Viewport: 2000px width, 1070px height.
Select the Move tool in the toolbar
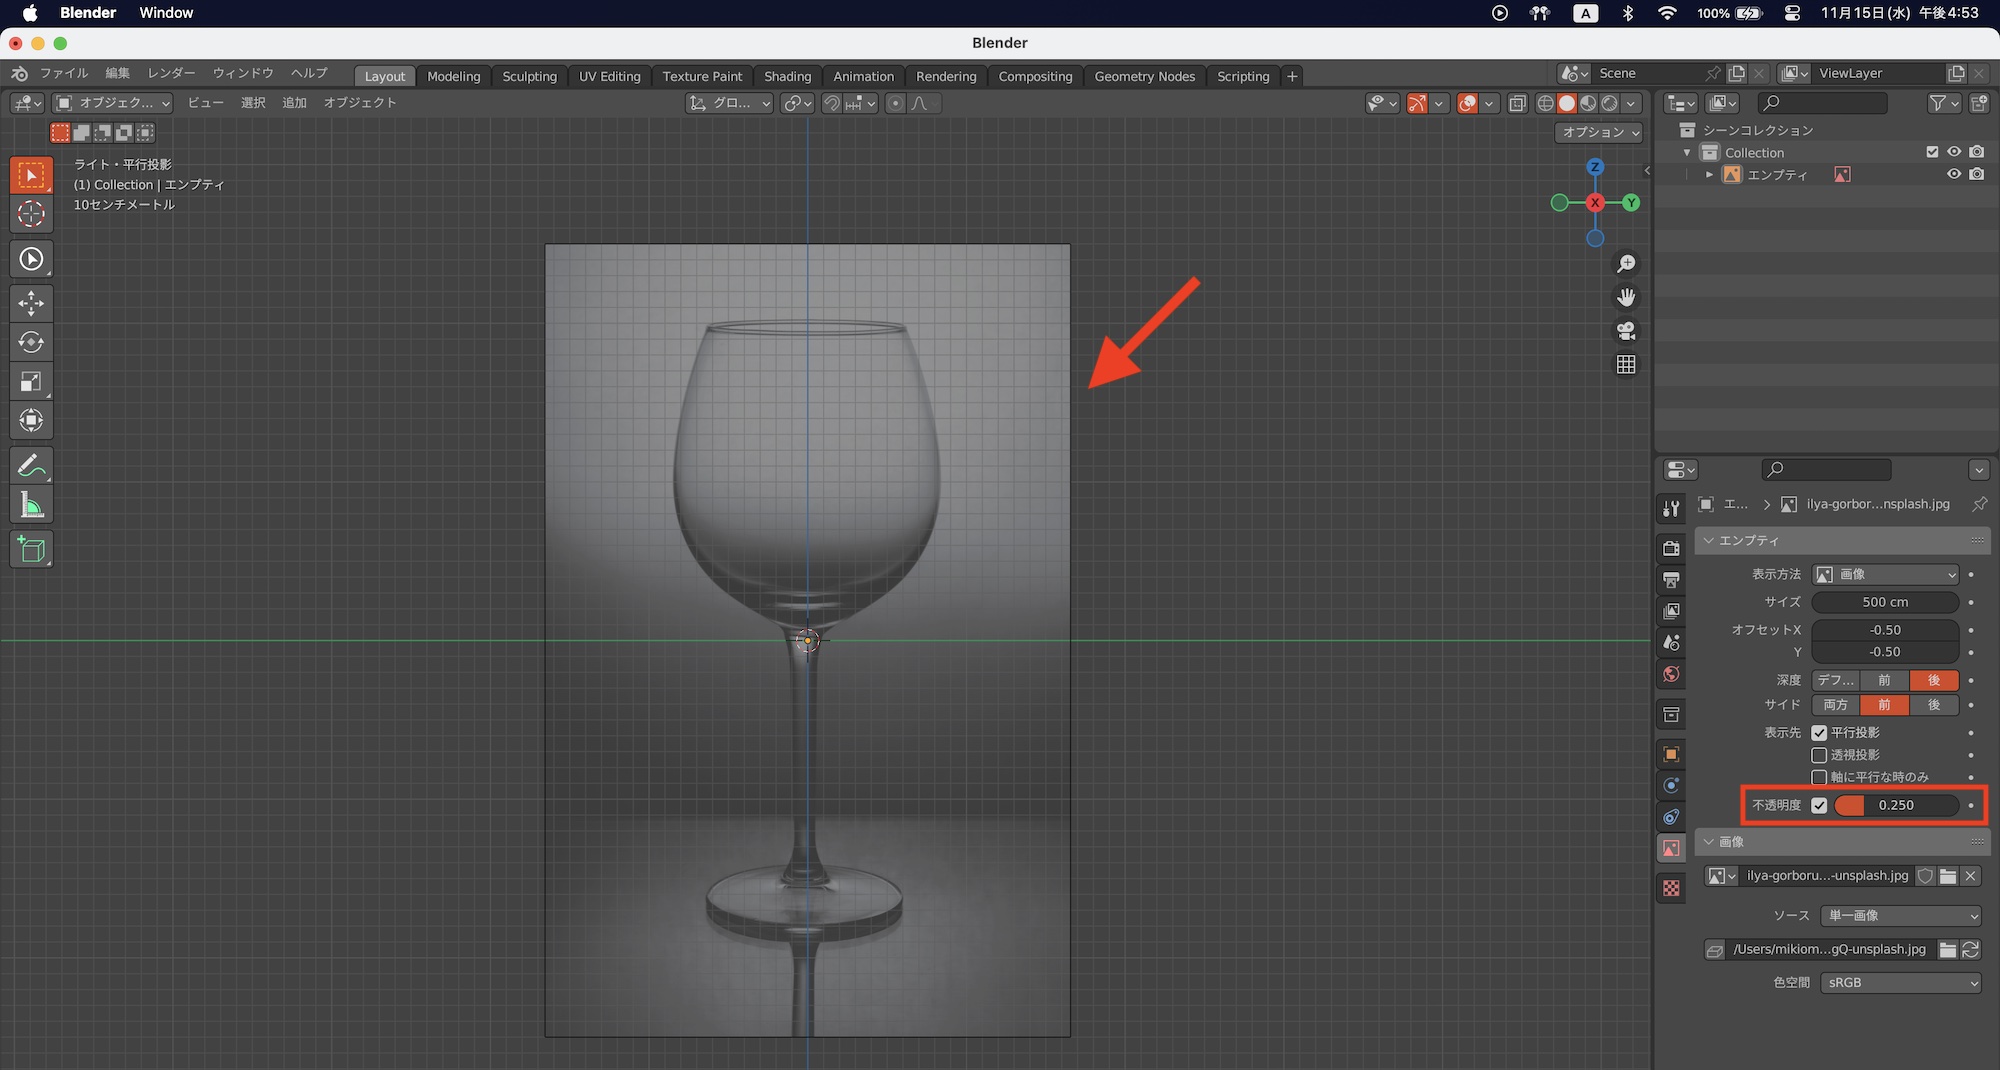pos(31,303)
